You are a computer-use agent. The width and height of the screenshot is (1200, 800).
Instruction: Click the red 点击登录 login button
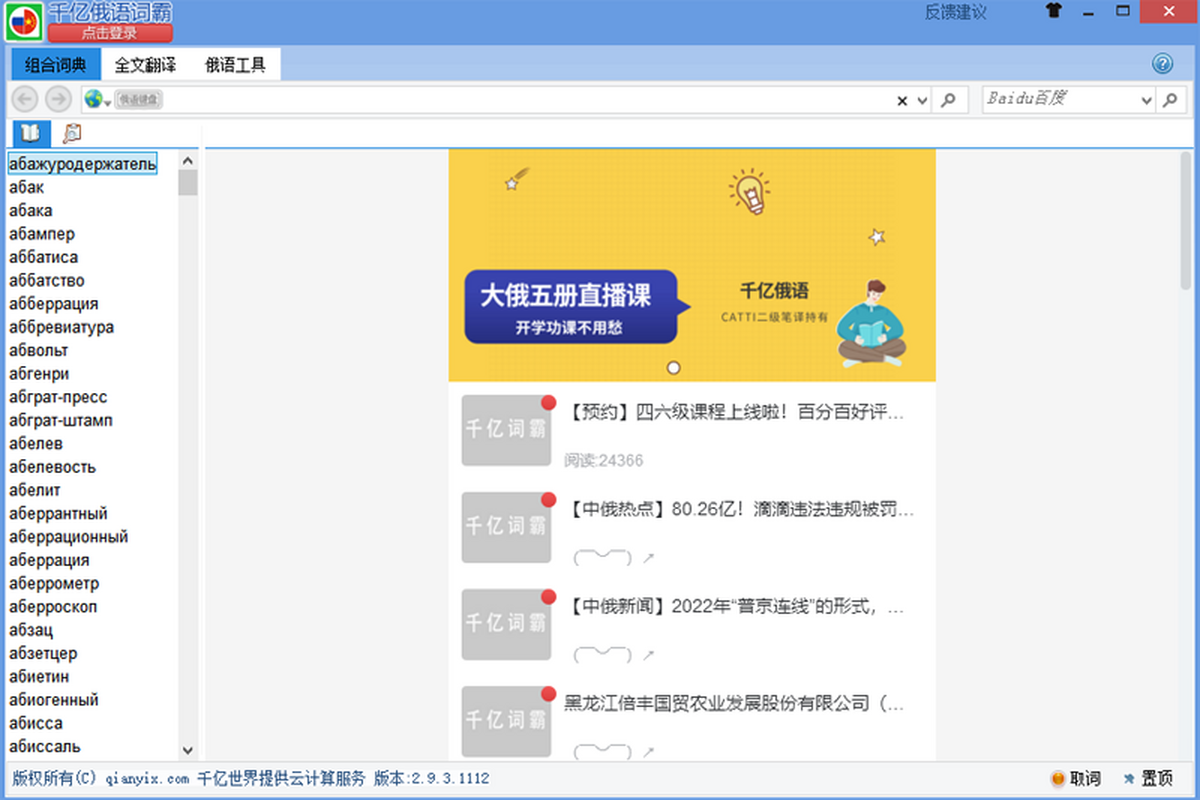pyautogui.click(x=109, y=33)
